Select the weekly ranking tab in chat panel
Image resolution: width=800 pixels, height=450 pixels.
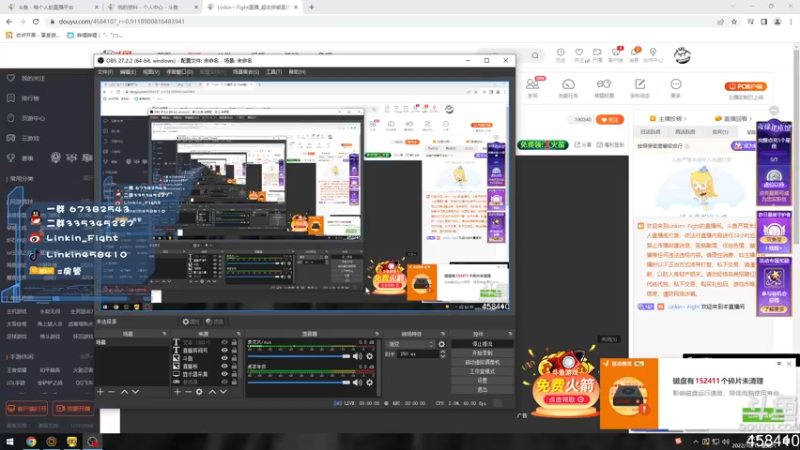tap(685, 132)
